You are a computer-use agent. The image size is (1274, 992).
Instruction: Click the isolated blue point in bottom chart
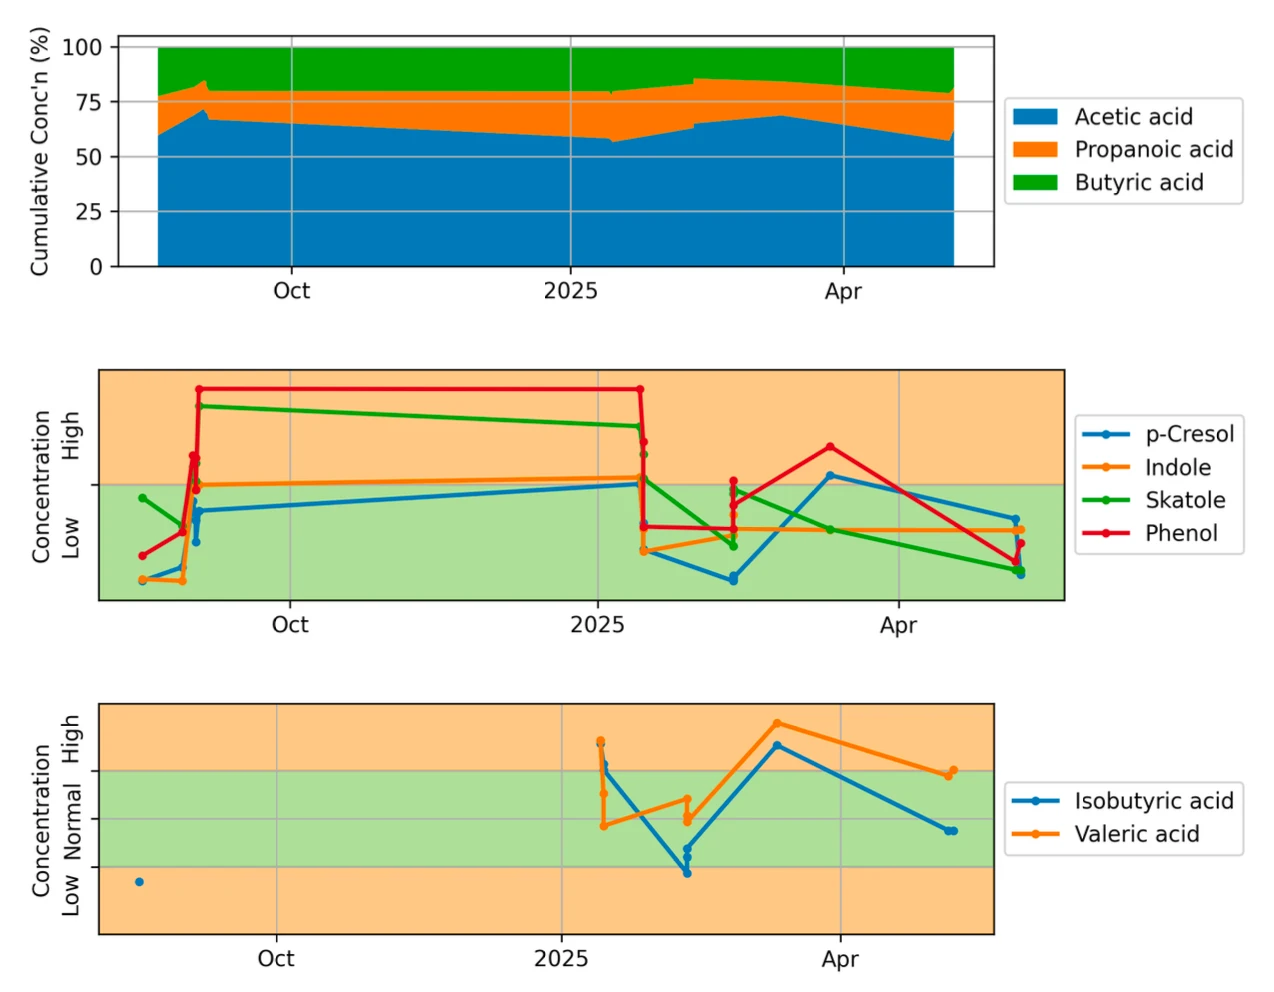coord(139,882)
